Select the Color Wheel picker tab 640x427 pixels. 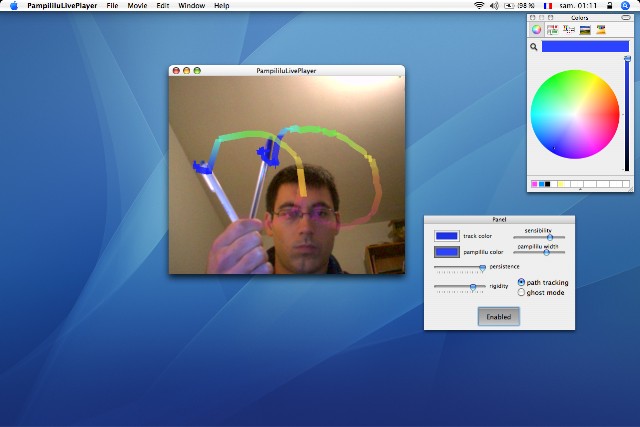coord(536,30)
